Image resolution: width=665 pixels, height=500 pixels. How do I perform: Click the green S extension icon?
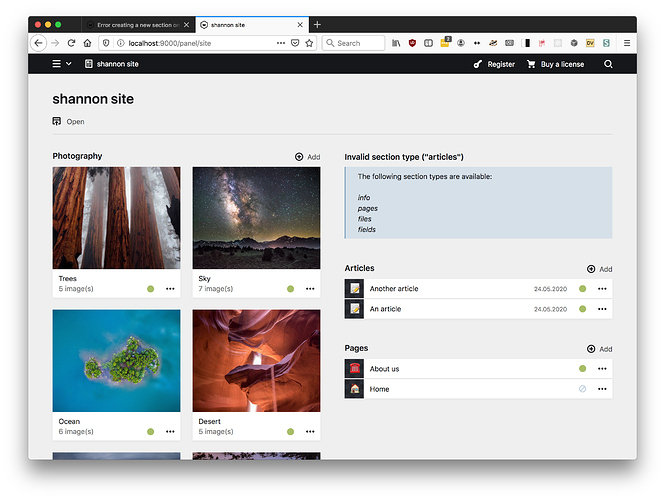point(606,43)
